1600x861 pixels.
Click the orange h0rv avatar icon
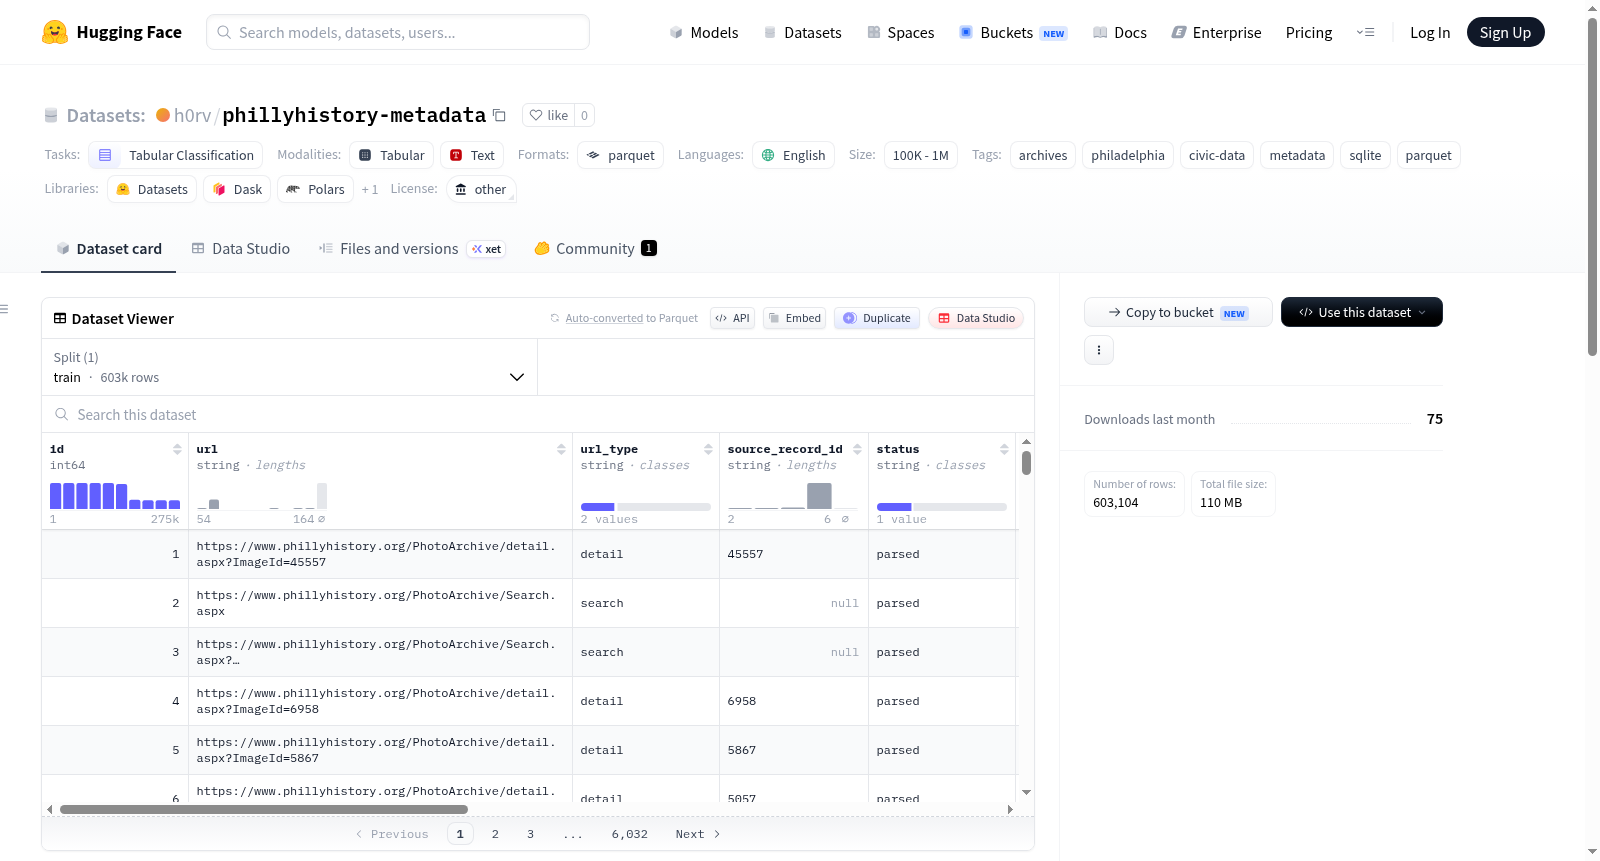click(163, 115)
